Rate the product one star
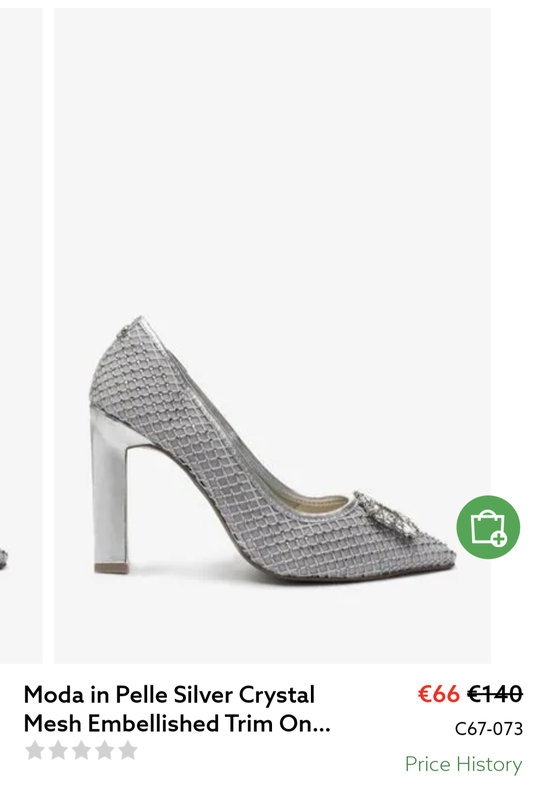The image size is (546, 800). coord(35,751)
